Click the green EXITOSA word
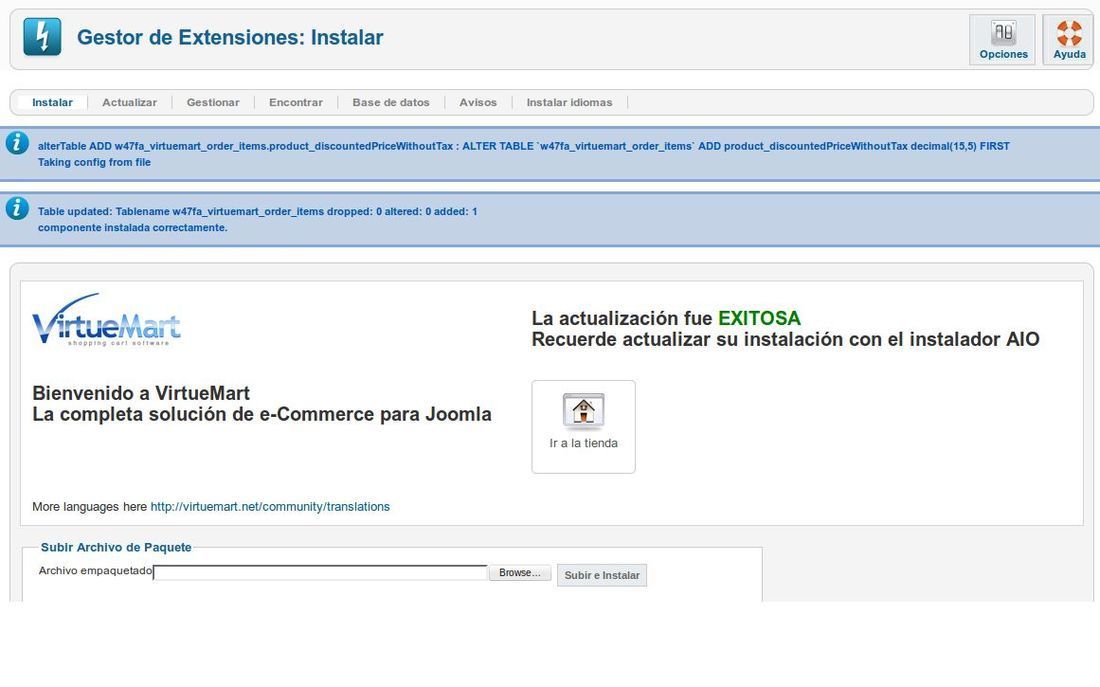Screen dimensions: 1100x687 [x=759, y=319]
